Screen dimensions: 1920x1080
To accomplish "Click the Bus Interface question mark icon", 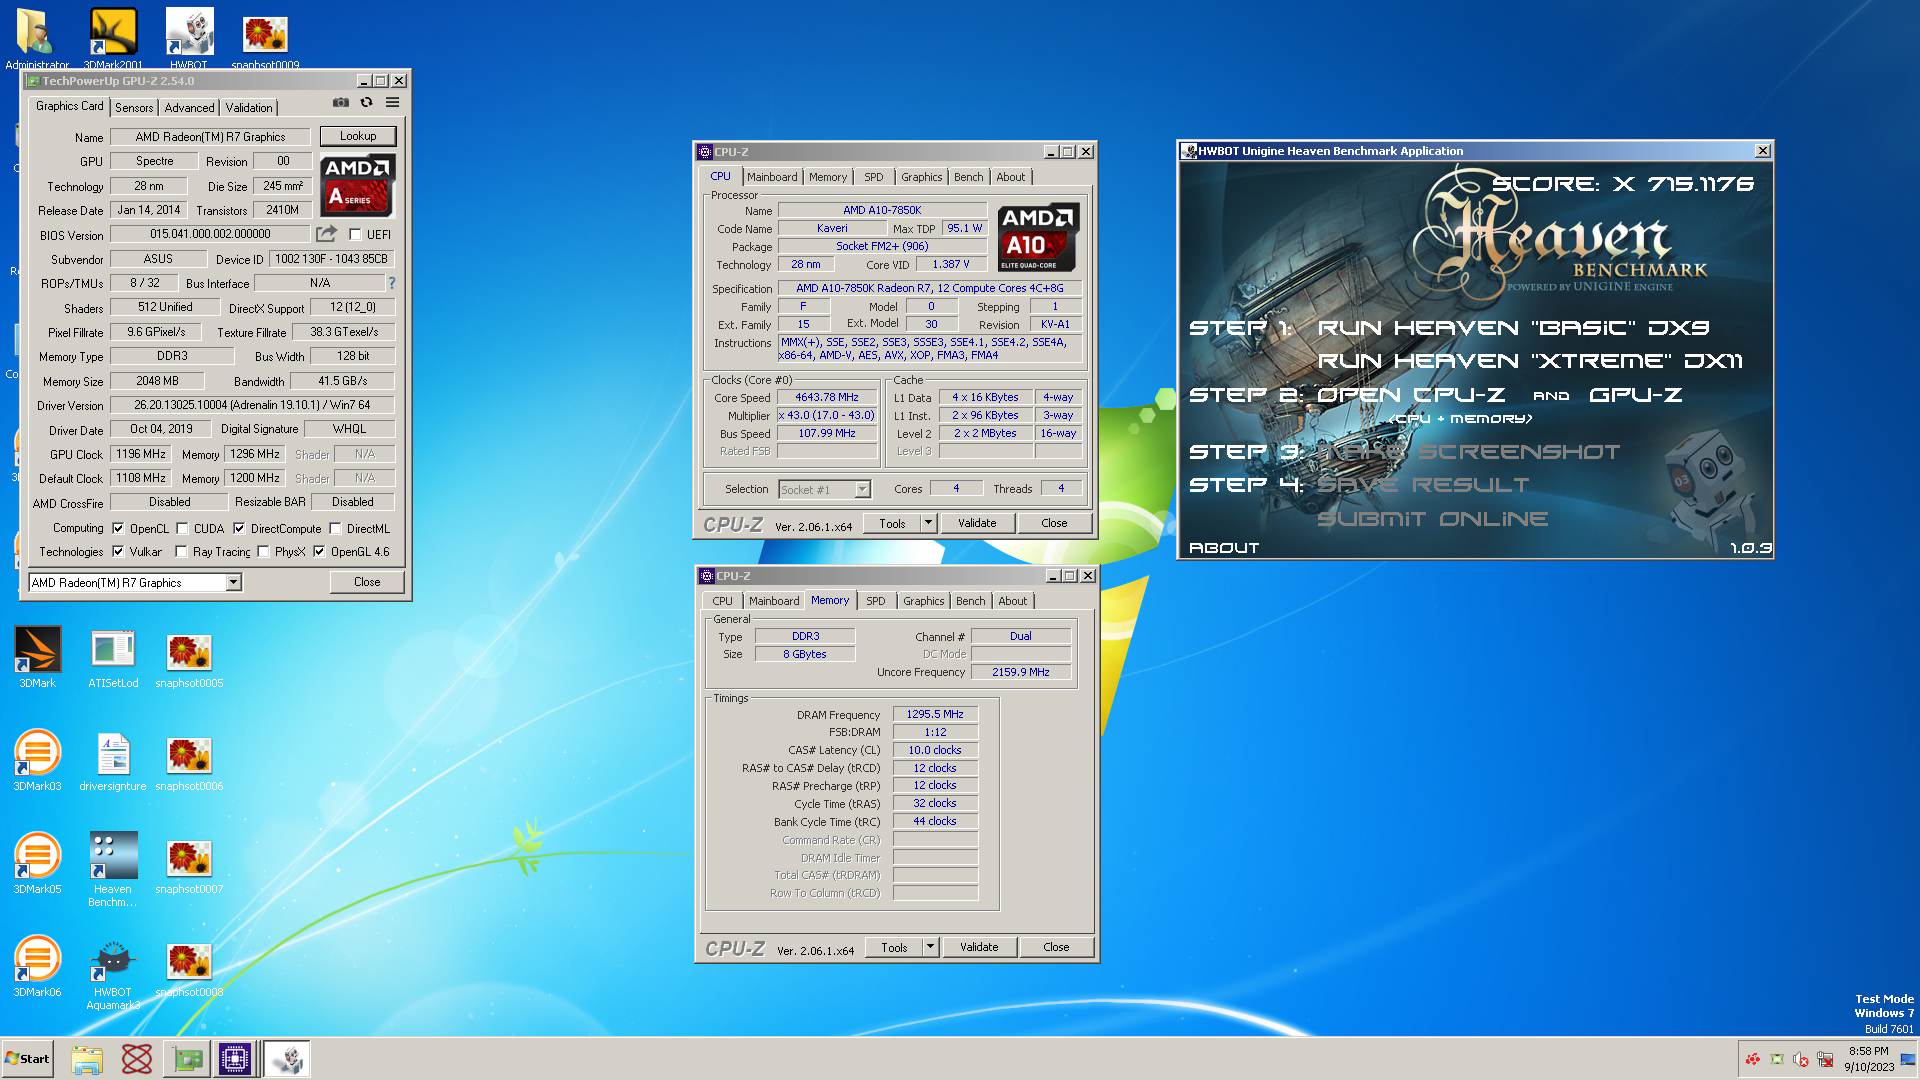I will click(x=392, y=283).
